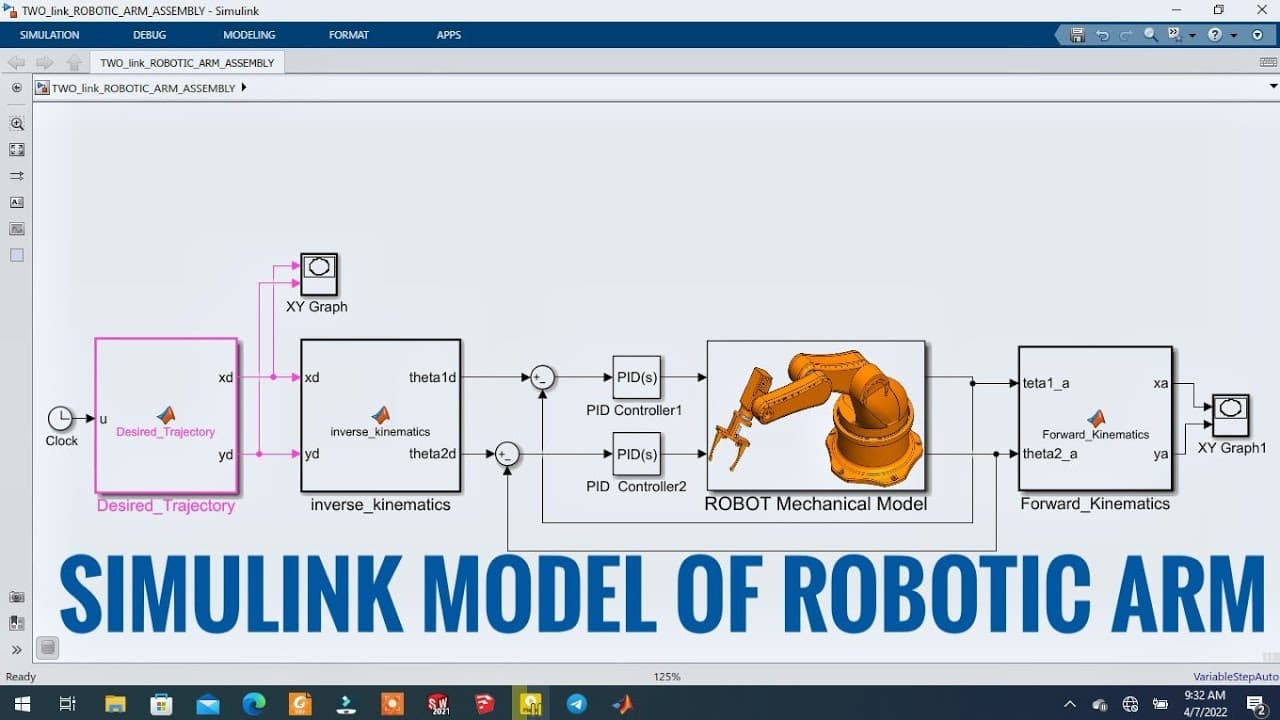Select the PID Controller1 block
Screen dimensions: 1280x720
click(636, 378)
